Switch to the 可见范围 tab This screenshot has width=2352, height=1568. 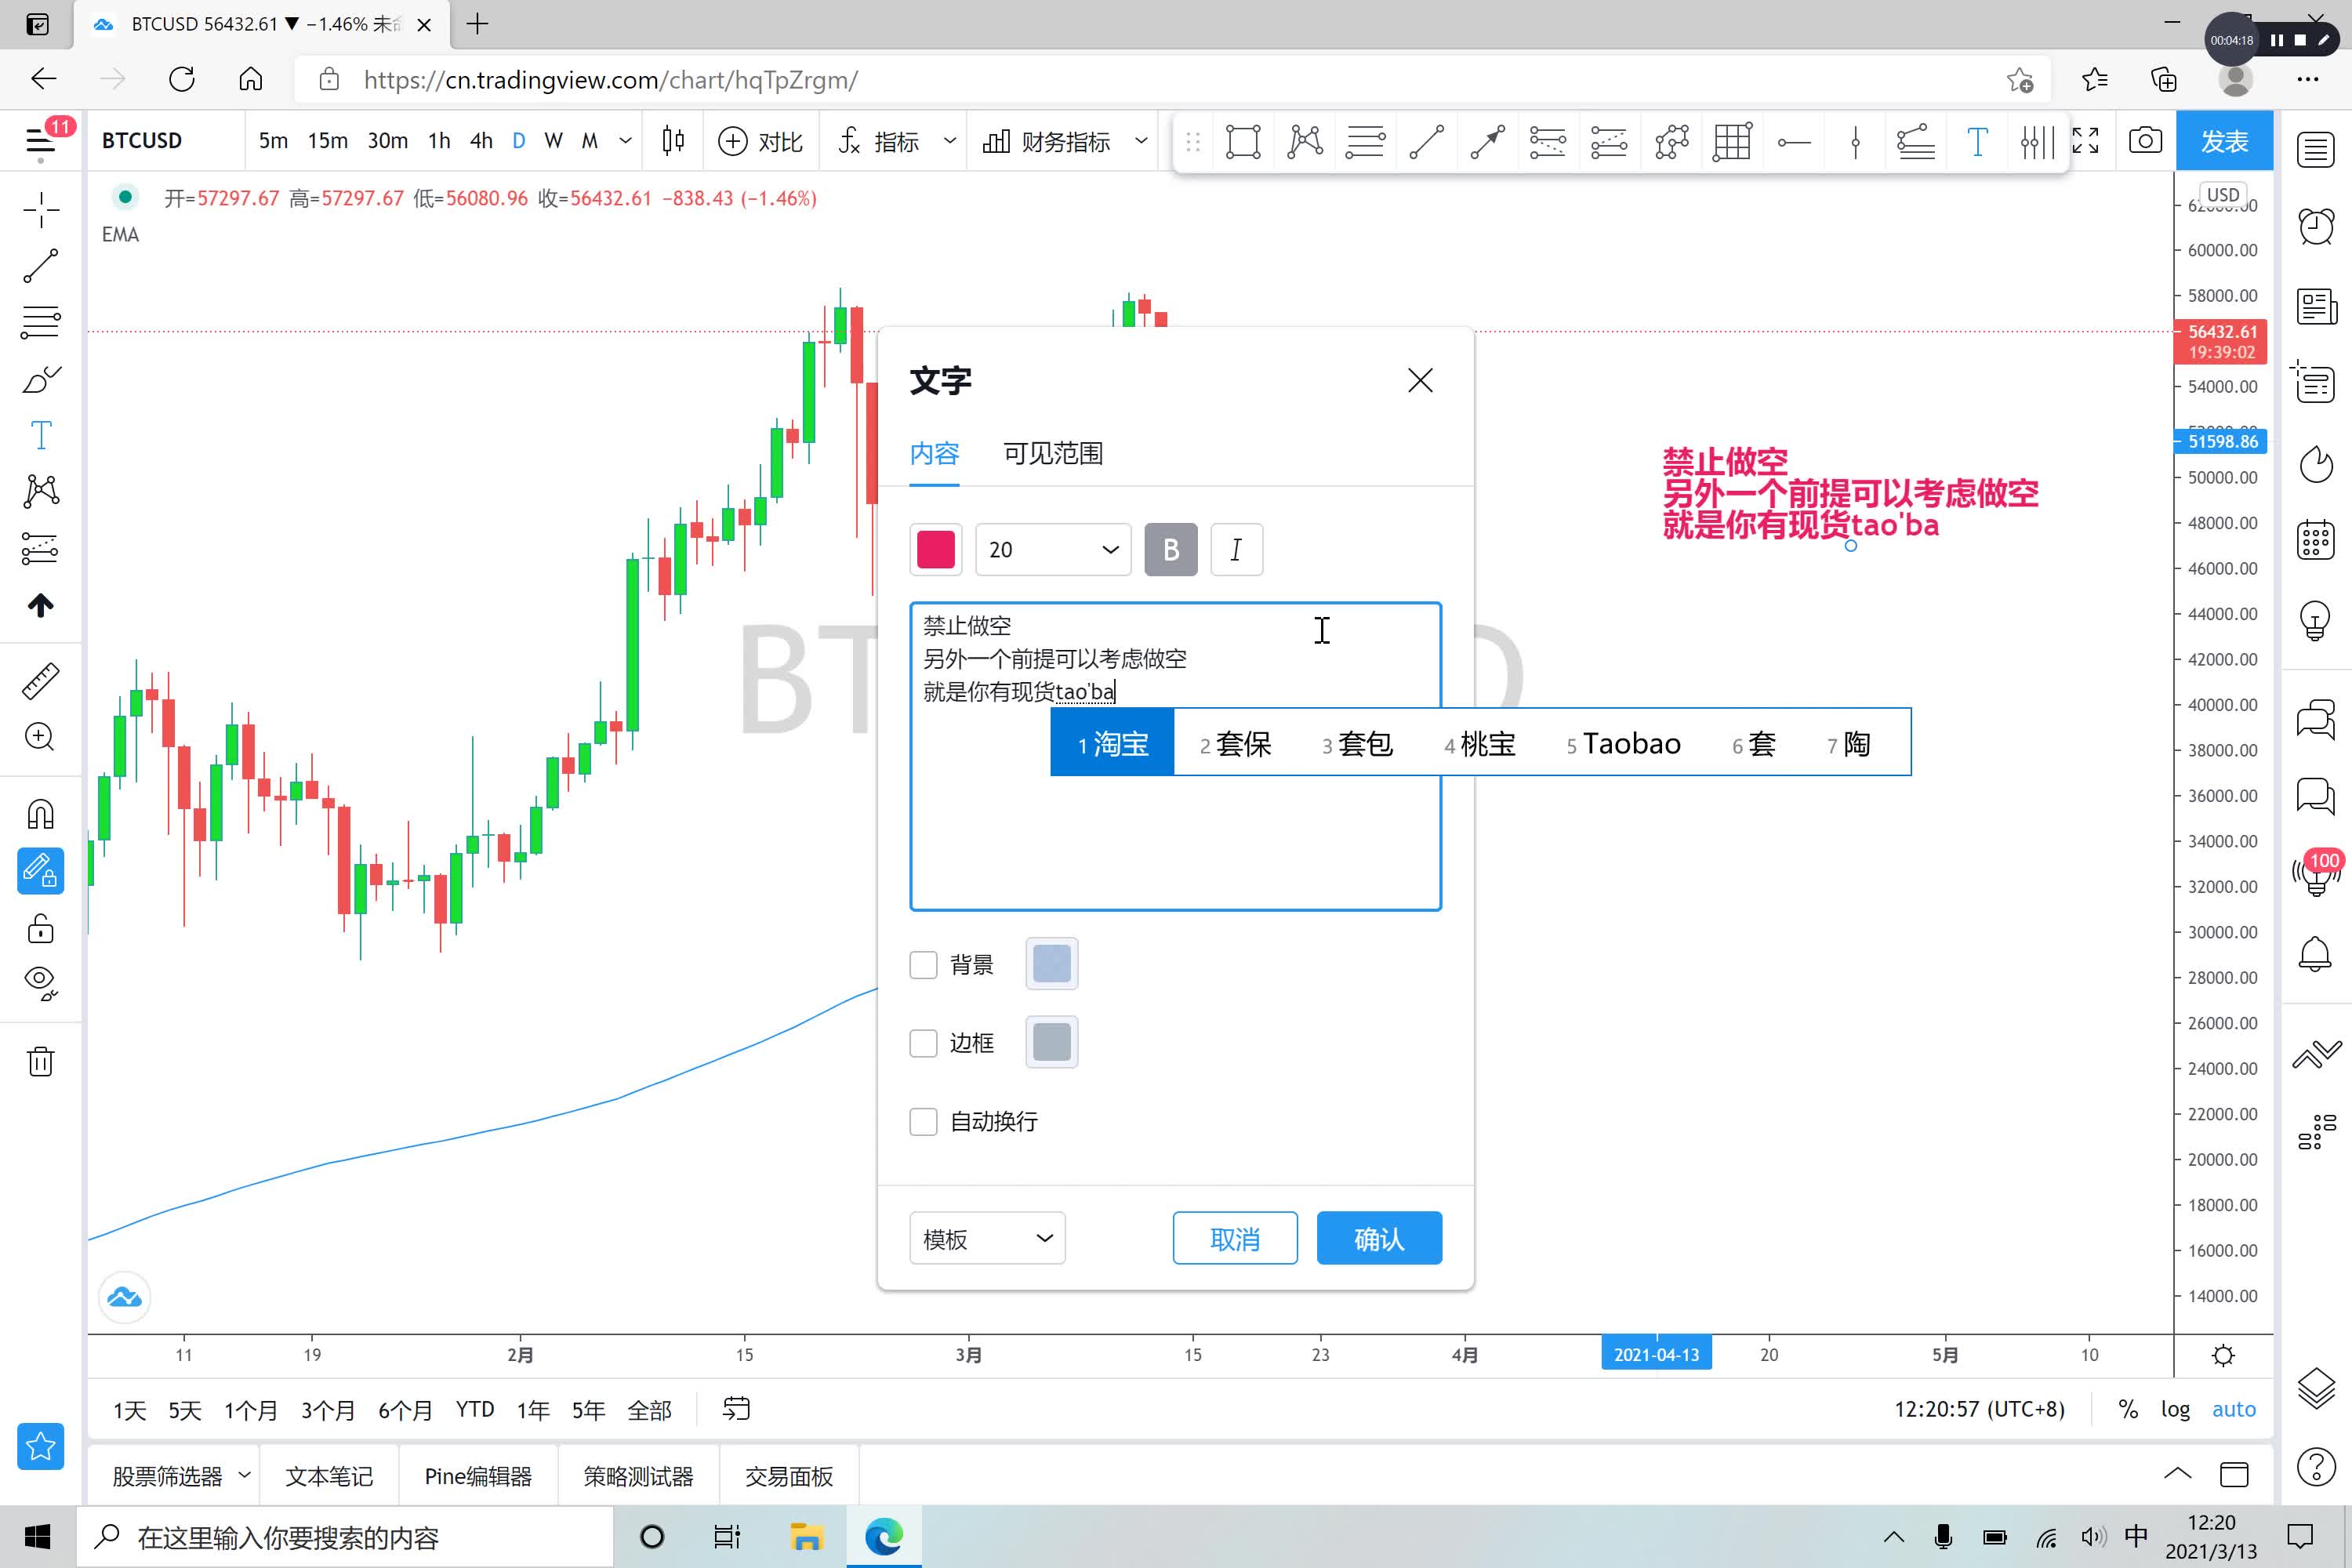pos(1053,453)
